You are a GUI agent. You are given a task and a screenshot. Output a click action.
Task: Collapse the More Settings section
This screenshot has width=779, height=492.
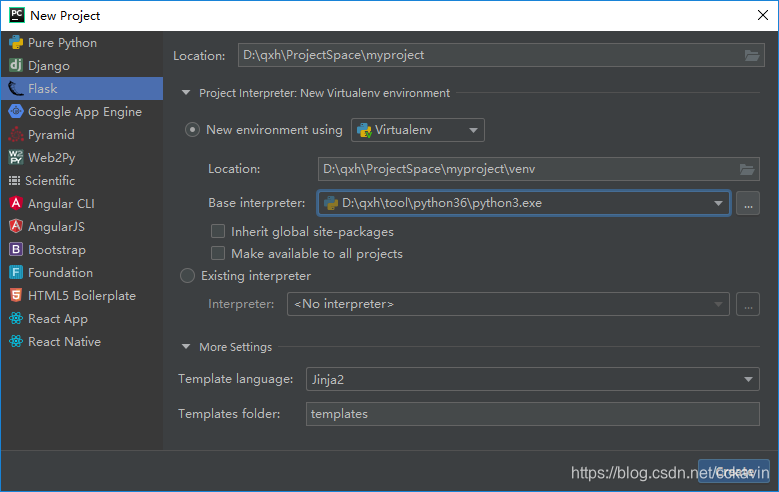[186, 346]
